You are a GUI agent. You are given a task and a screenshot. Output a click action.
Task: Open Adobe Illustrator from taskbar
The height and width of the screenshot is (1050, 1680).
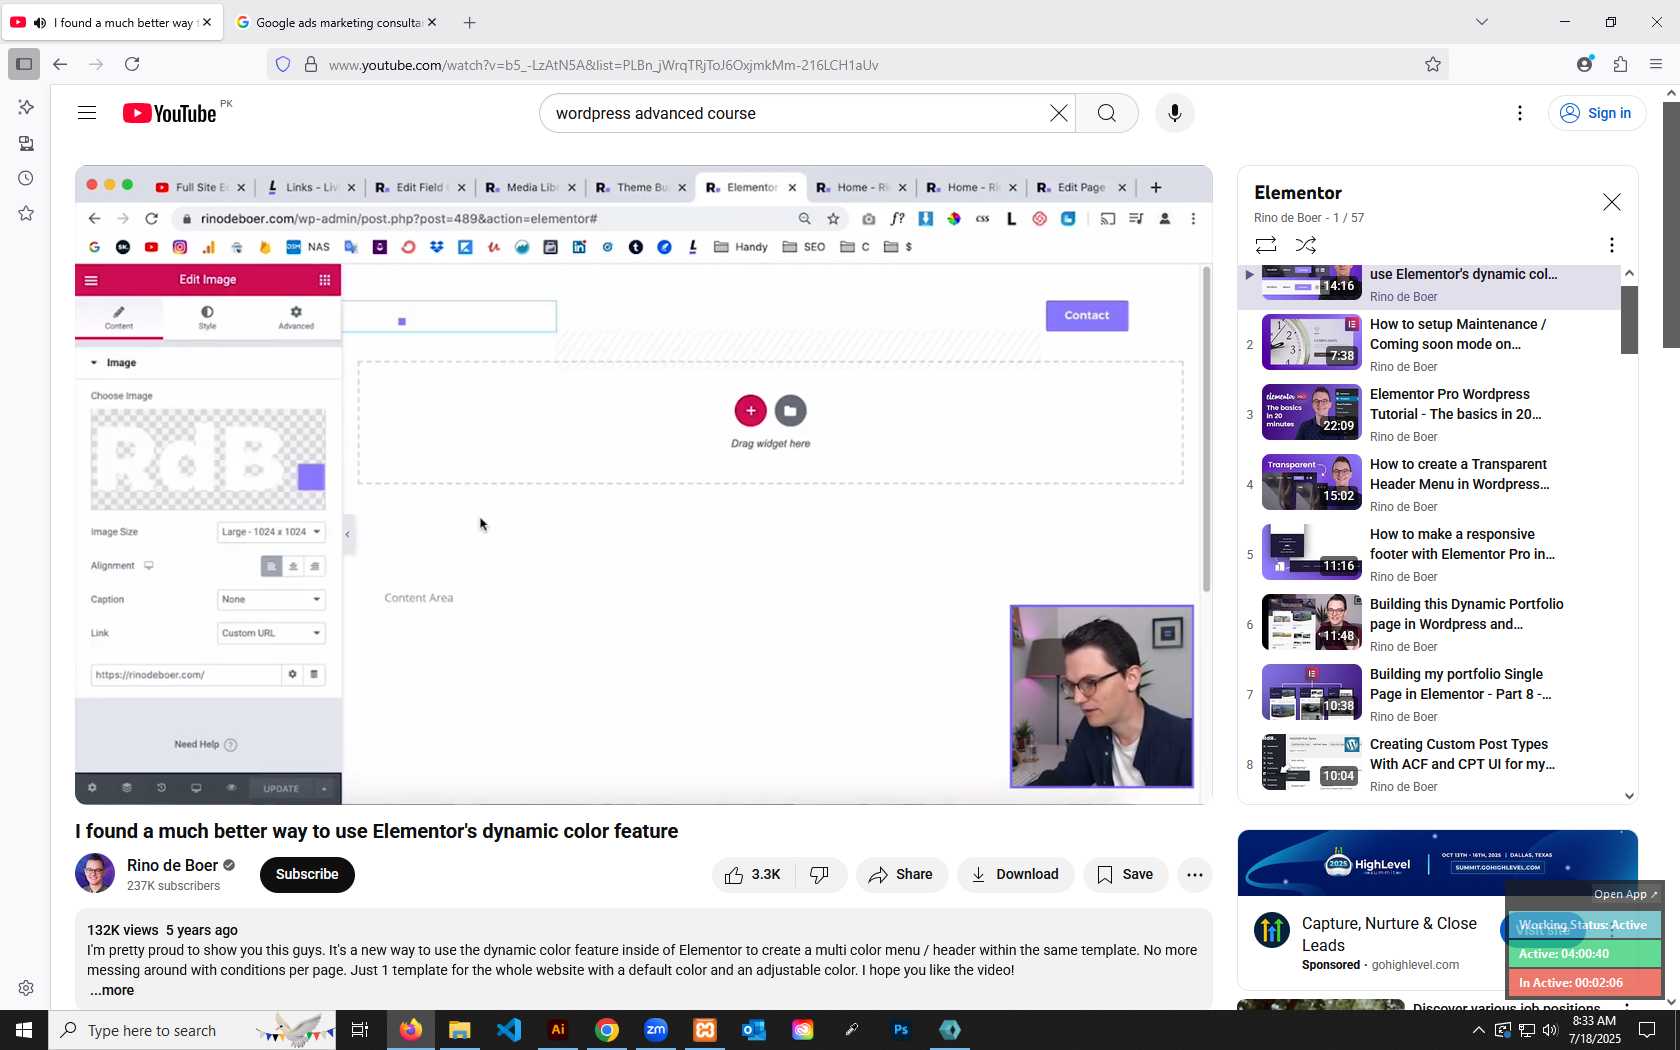(558, 1030)
